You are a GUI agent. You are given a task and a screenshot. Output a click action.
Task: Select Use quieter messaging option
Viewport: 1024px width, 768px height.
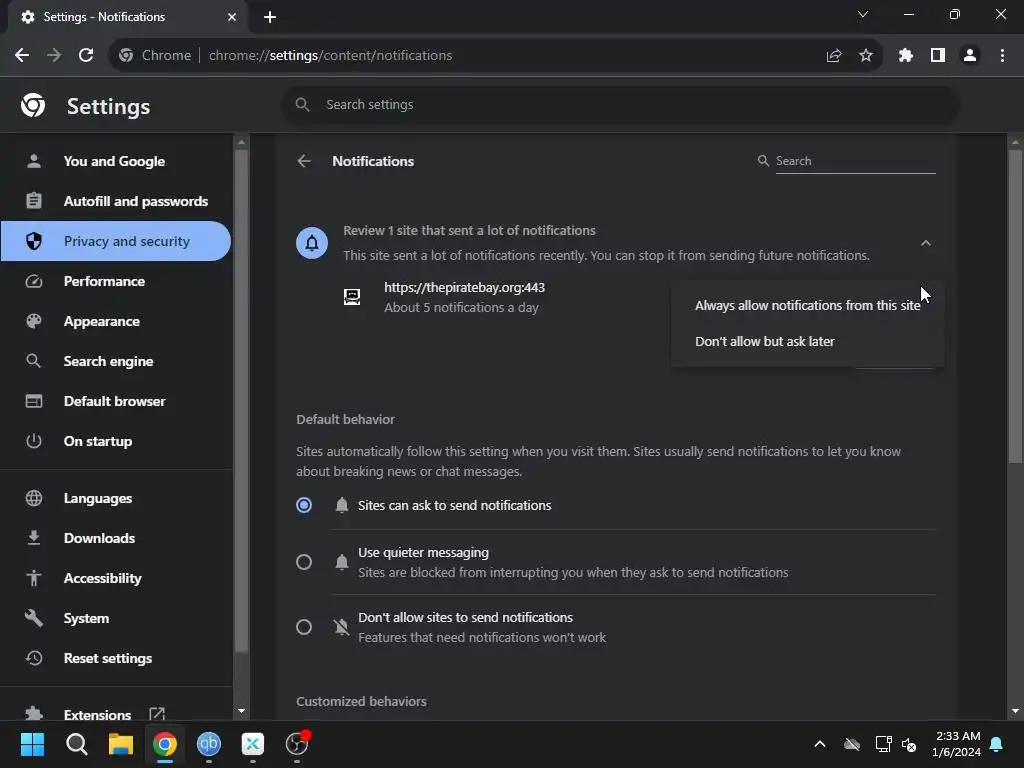pos(304,562)
